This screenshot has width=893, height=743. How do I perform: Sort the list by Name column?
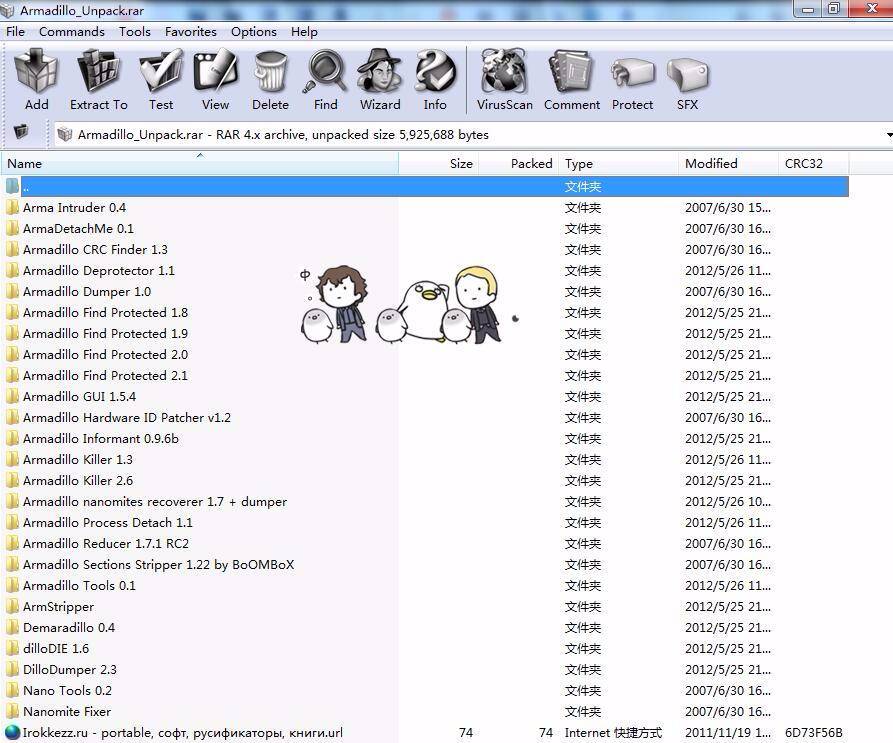[199, 164]
